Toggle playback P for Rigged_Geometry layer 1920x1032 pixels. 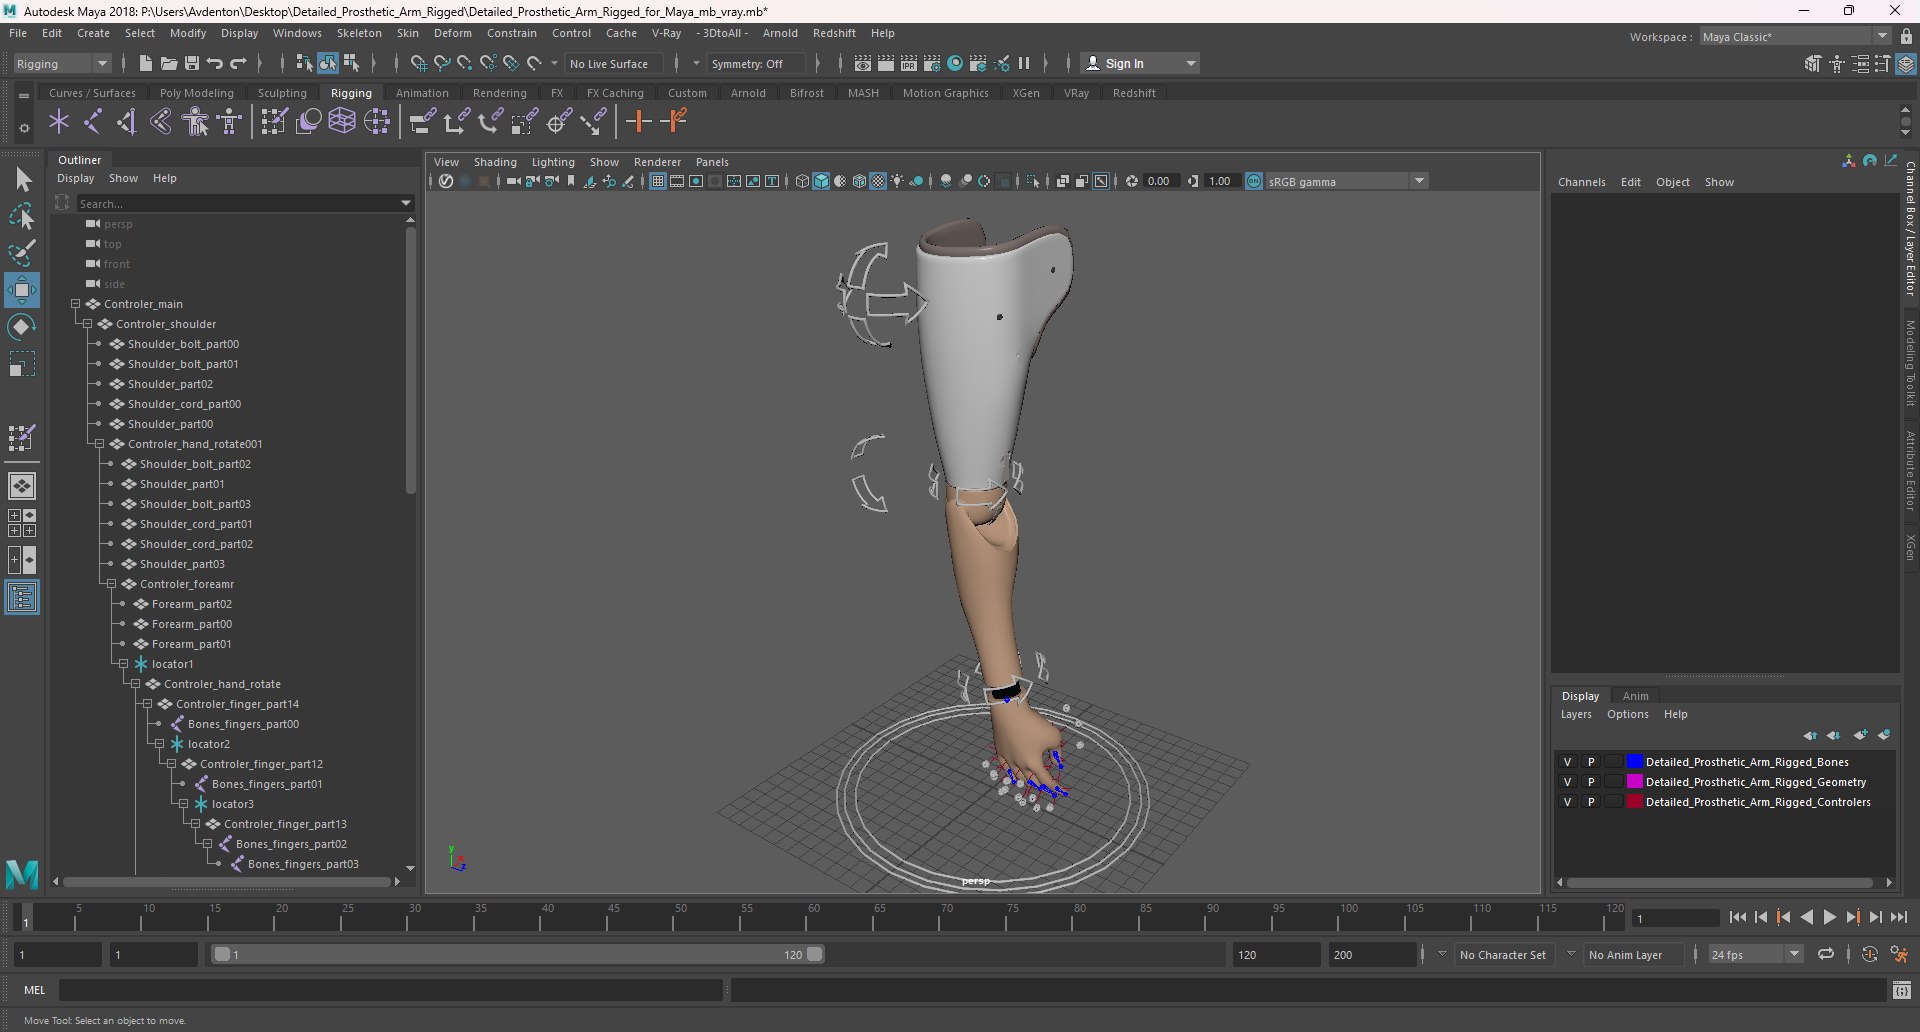[1591, 782]
